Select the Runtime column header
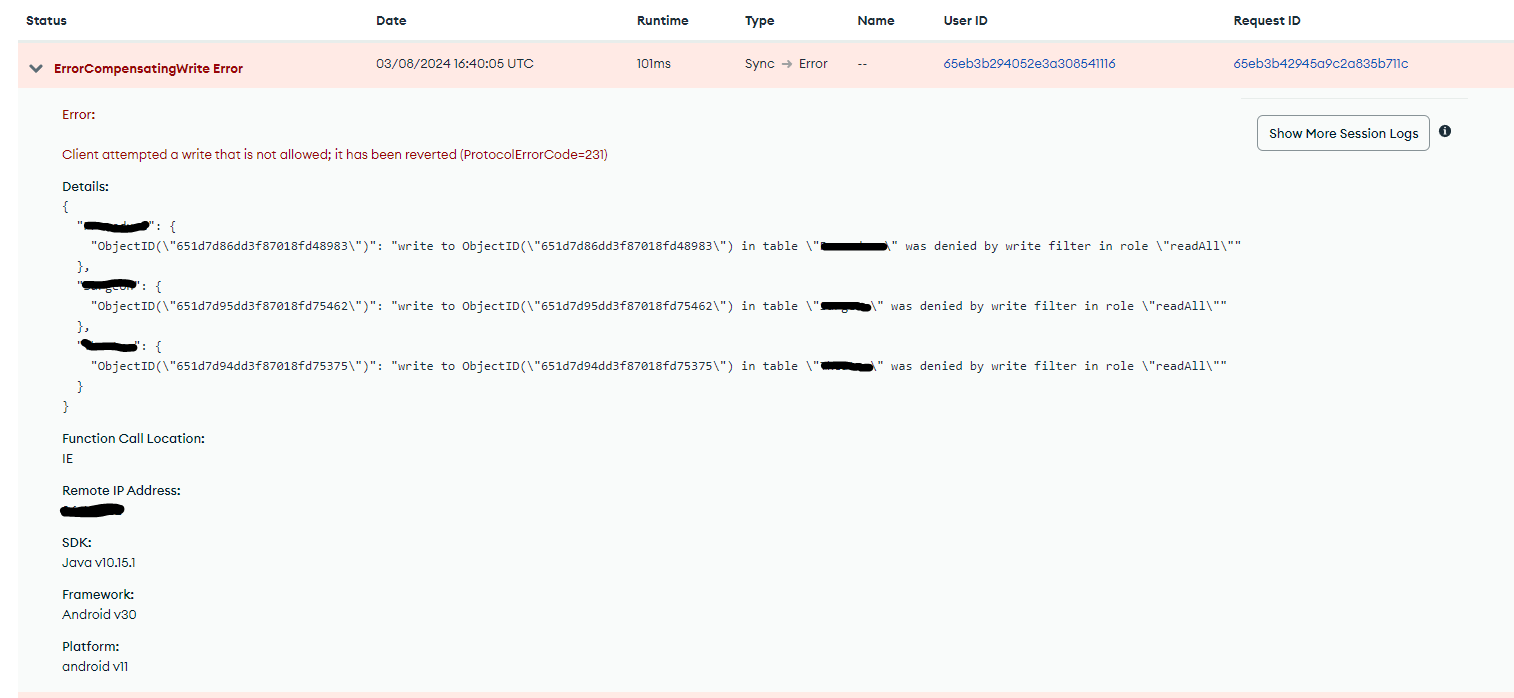The height and width of the screenshot is (698, 1514). (x=662, y=21)
